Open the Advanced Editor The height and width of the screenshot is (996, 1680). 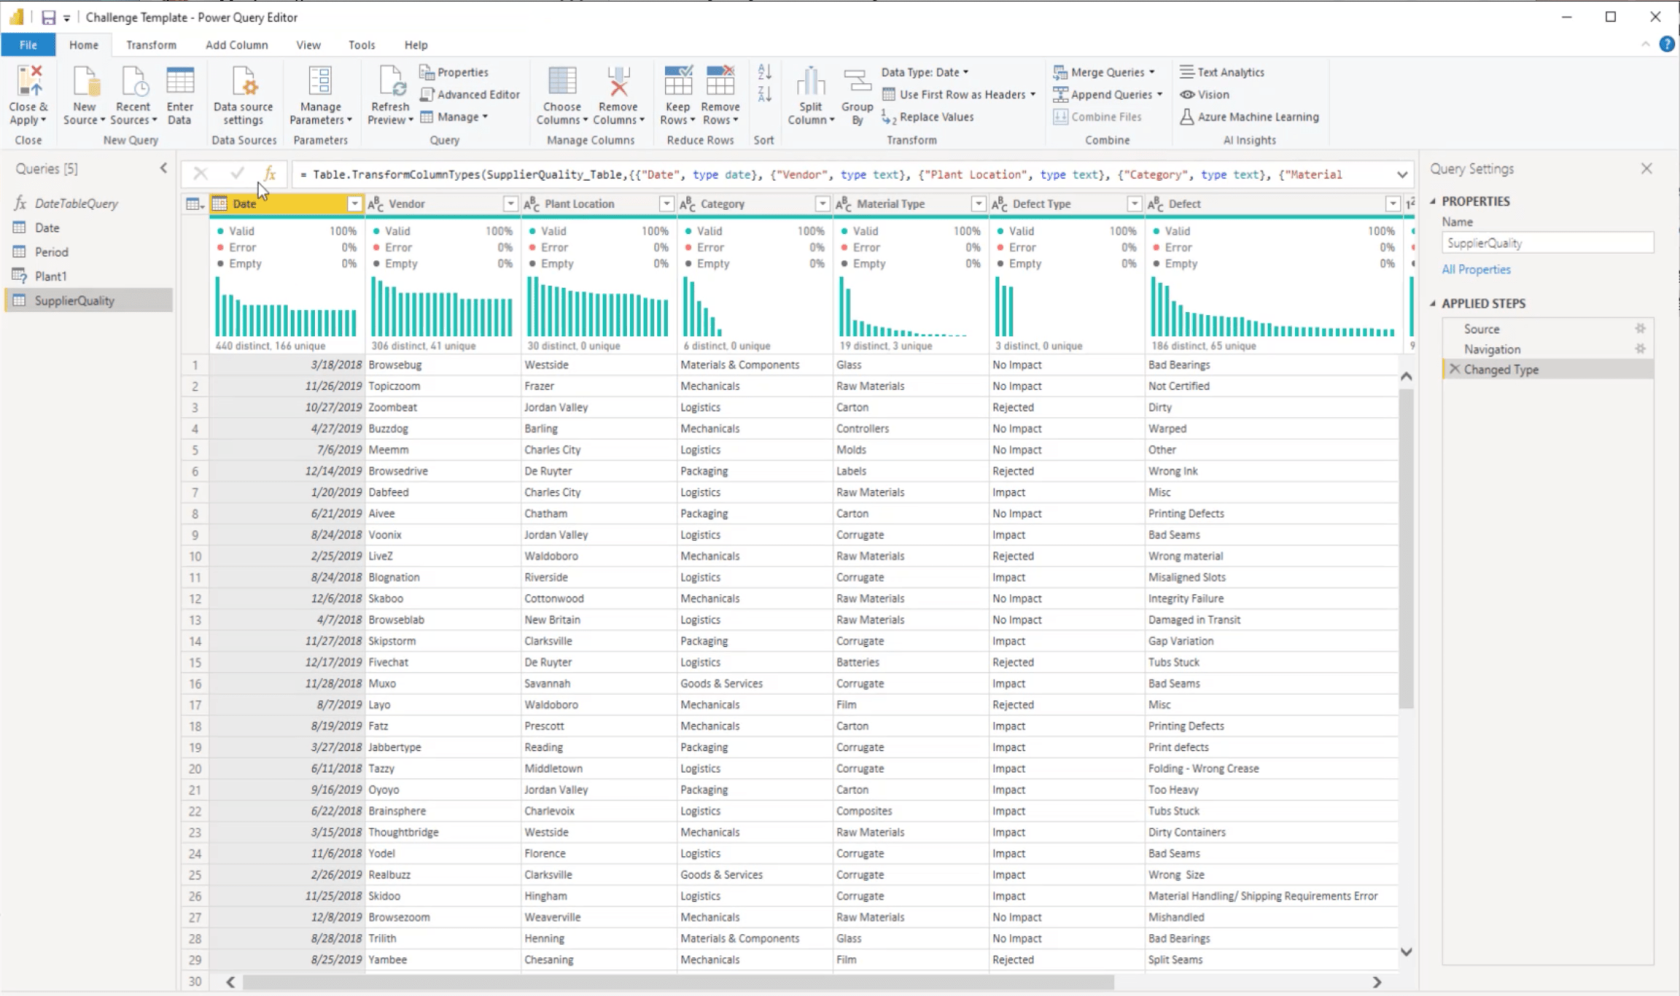tap(469, 94)
